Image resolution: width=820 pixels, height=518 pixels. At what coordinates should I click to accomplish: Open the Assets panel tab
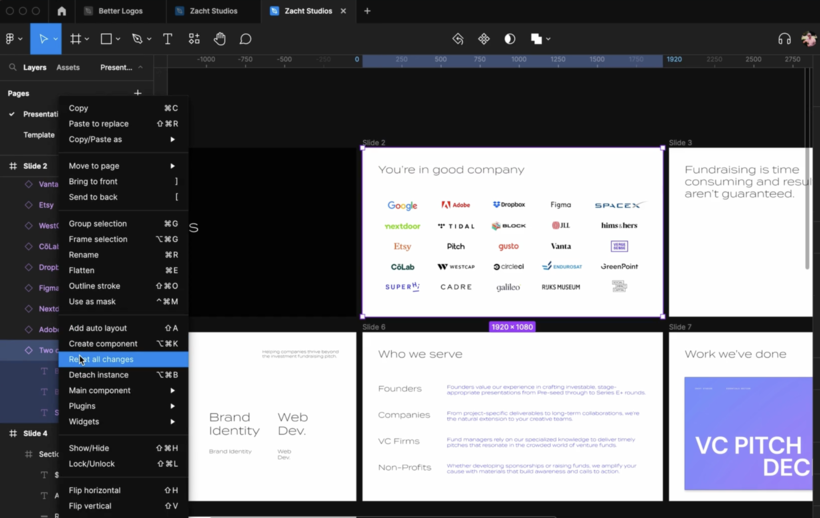[x=68, y=67]
